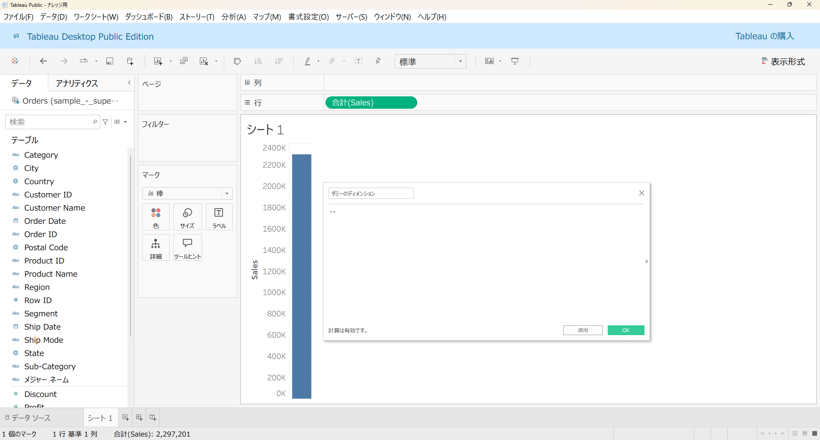Select the Sub-Category field
This screenshot has height=440, width=820.
50,366
